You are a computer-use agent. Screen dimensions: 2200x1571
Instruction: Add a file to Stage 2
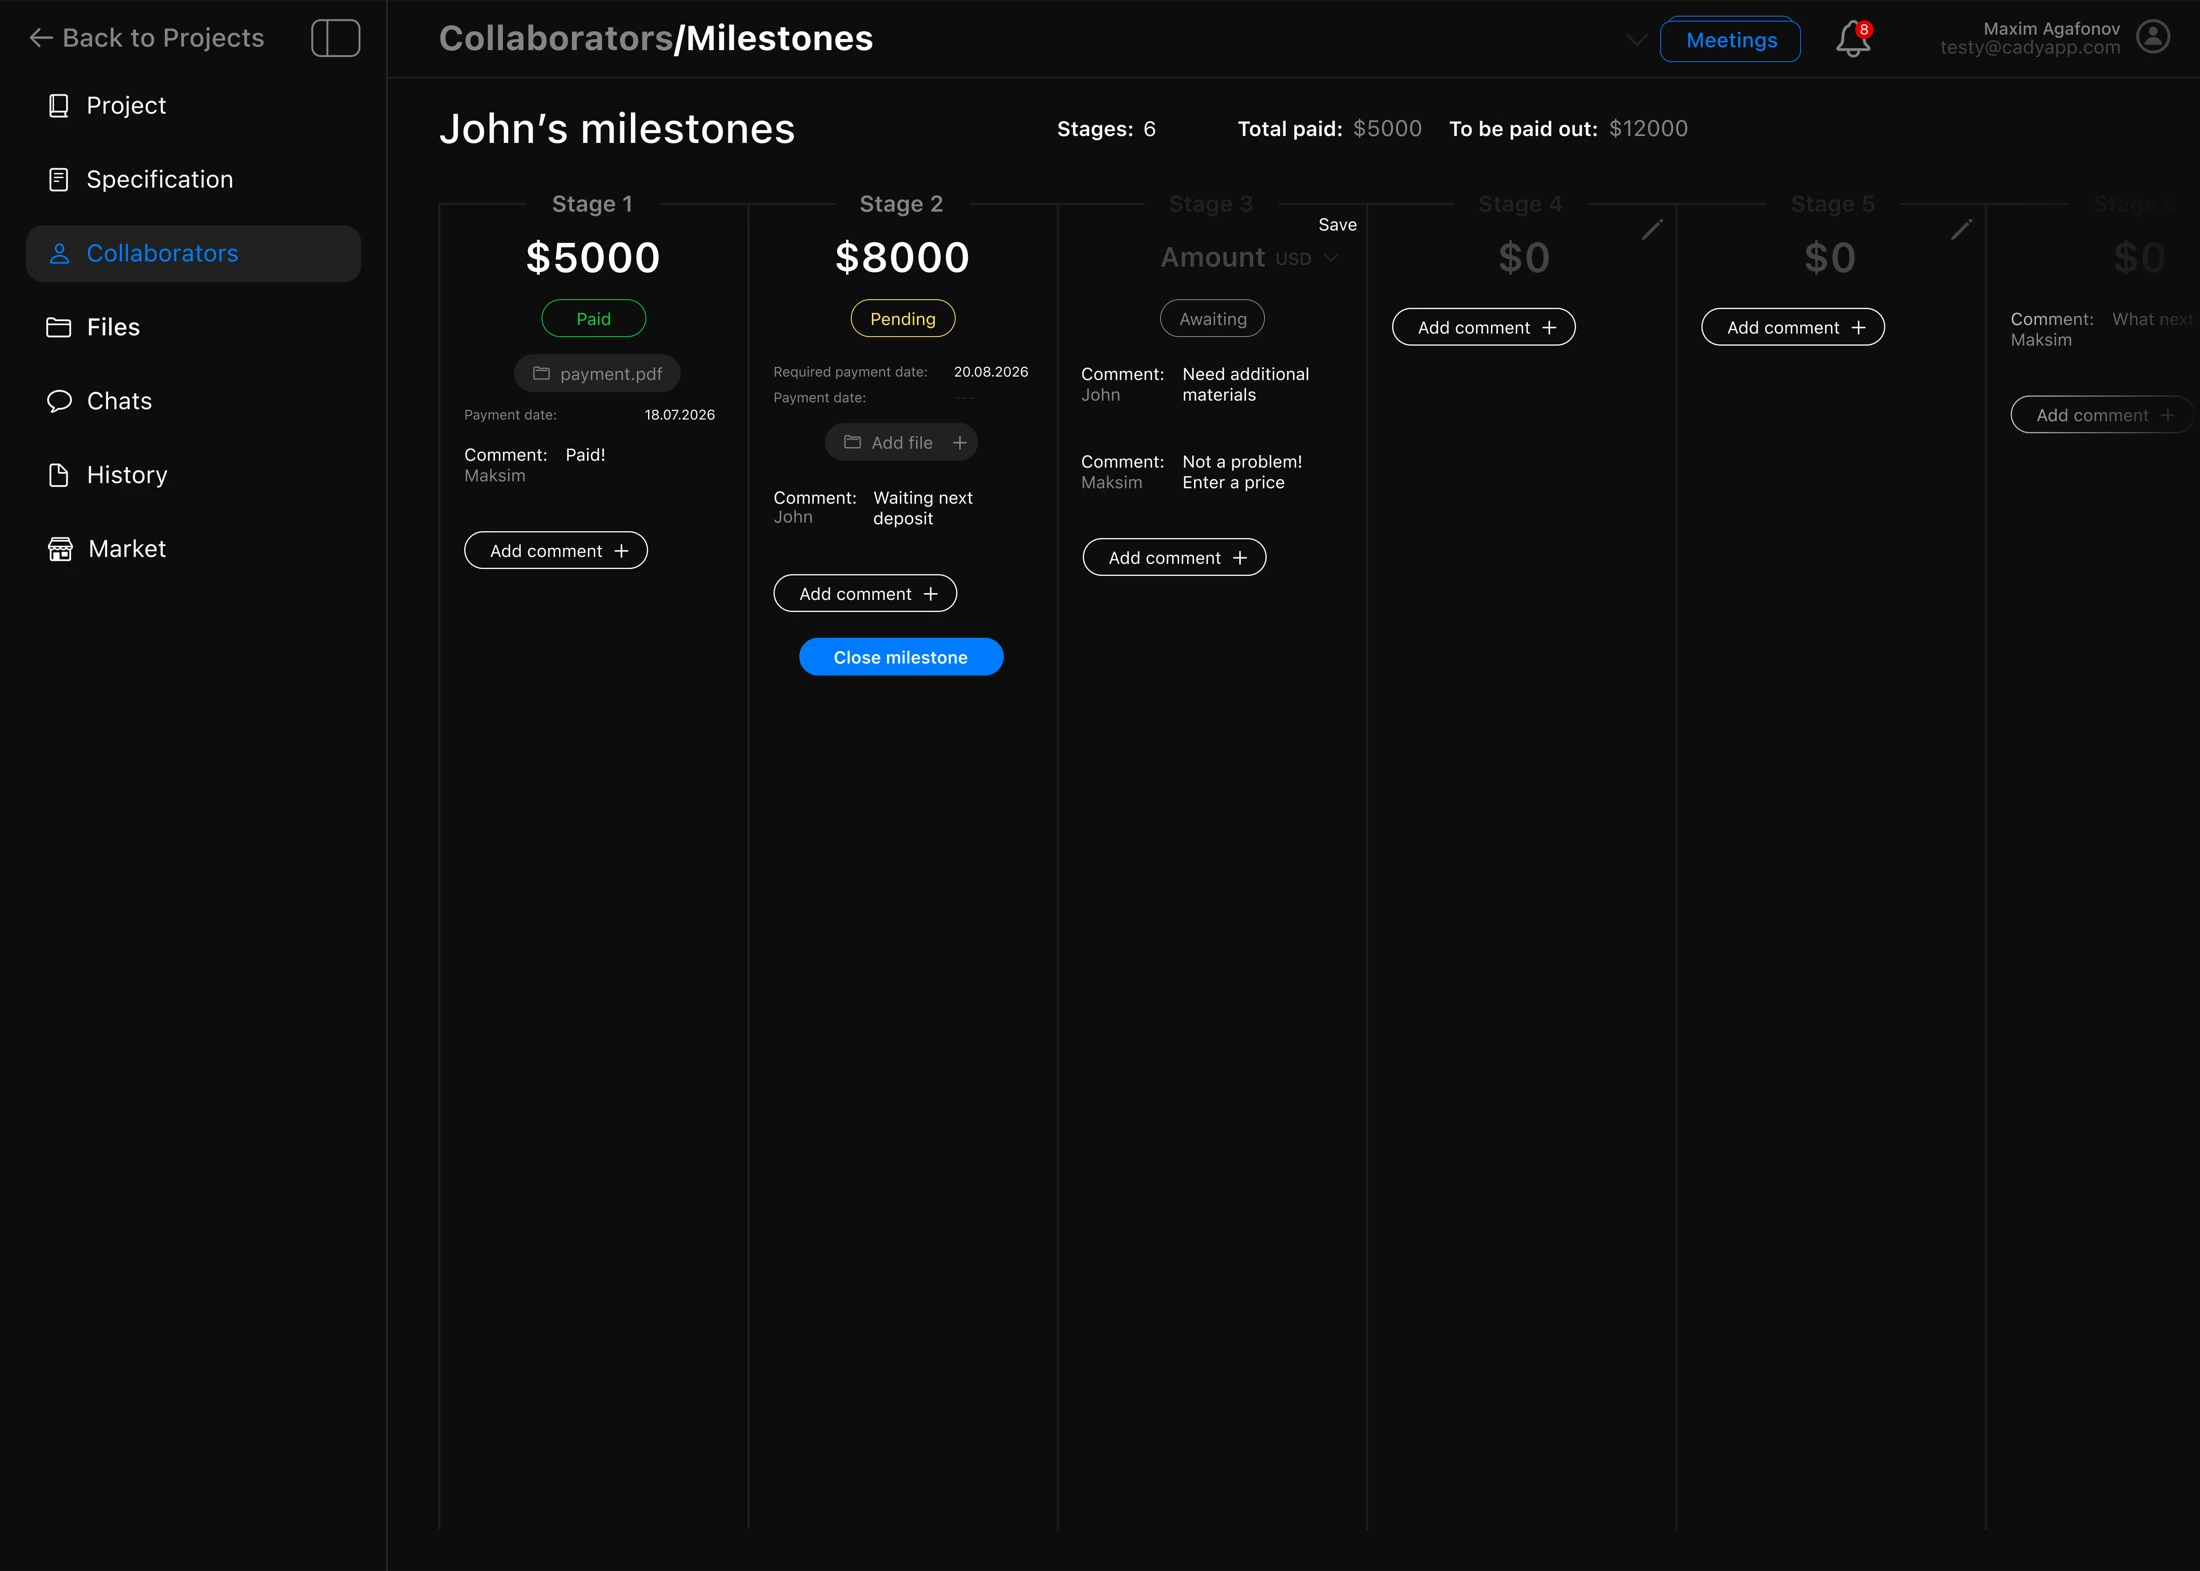[x=902, y=442]
